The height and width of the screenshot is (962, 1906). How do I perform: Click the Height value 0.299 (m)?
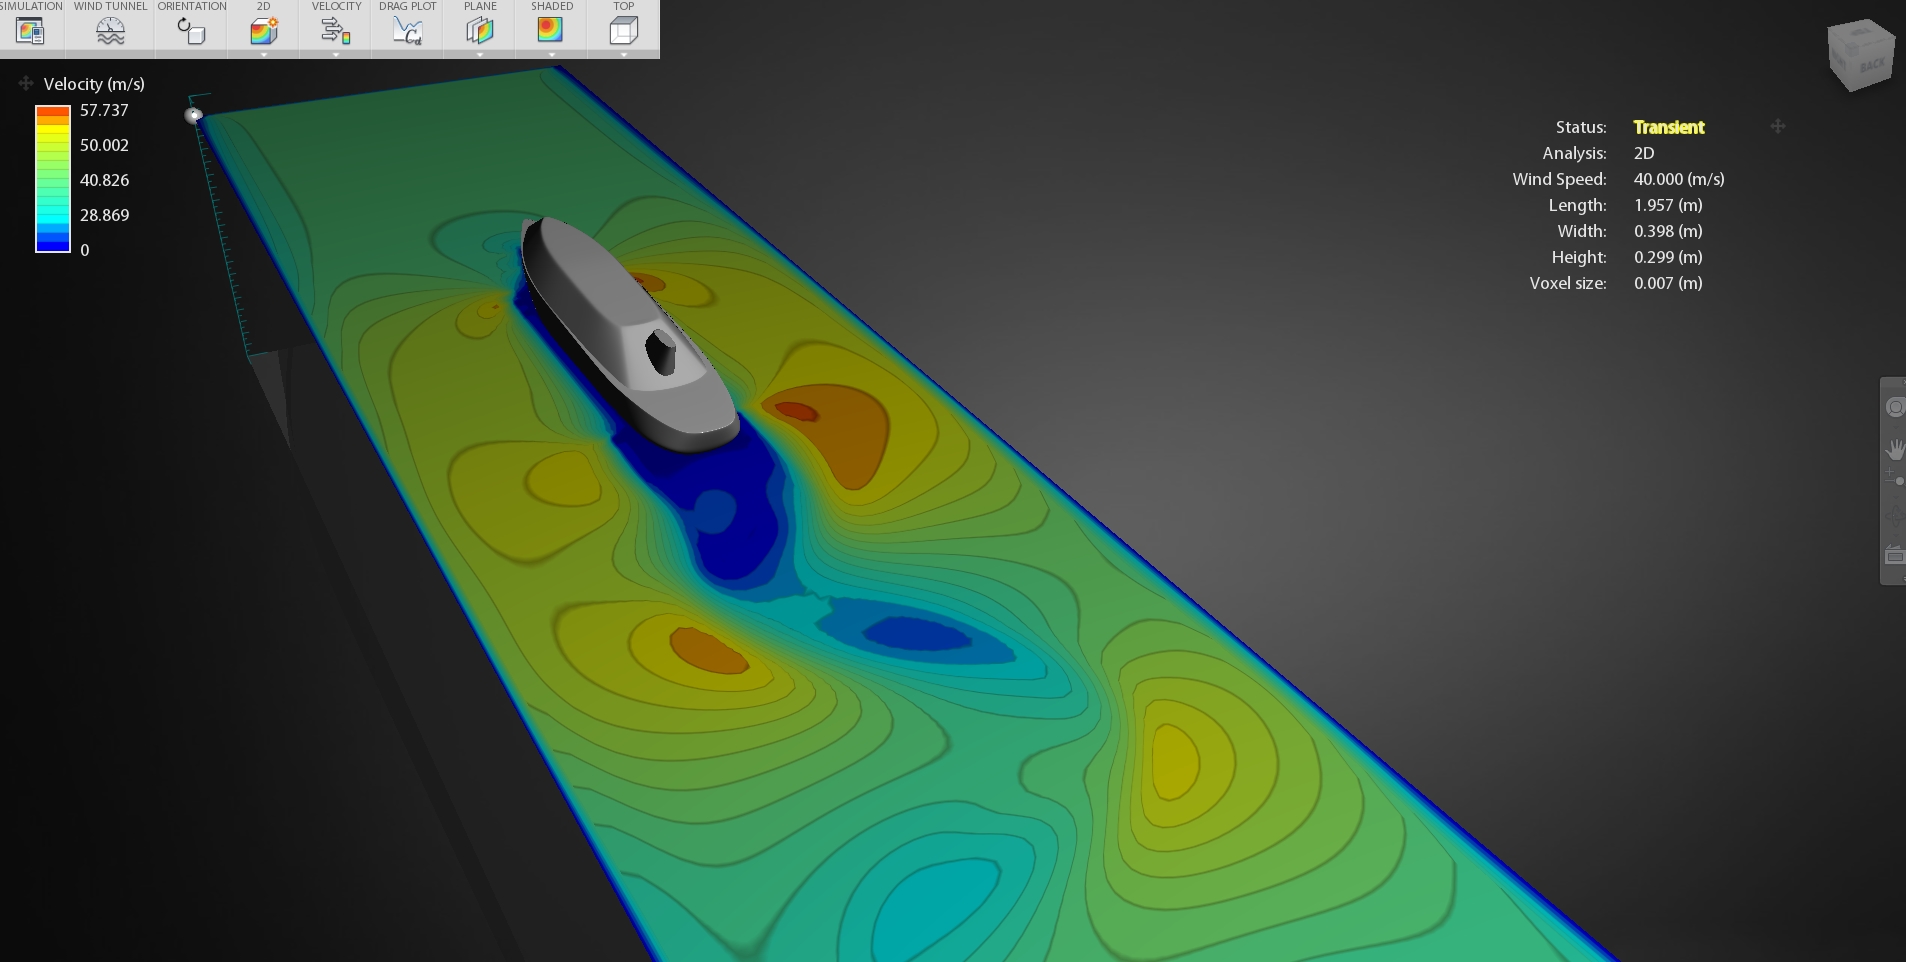(1668, 257)
